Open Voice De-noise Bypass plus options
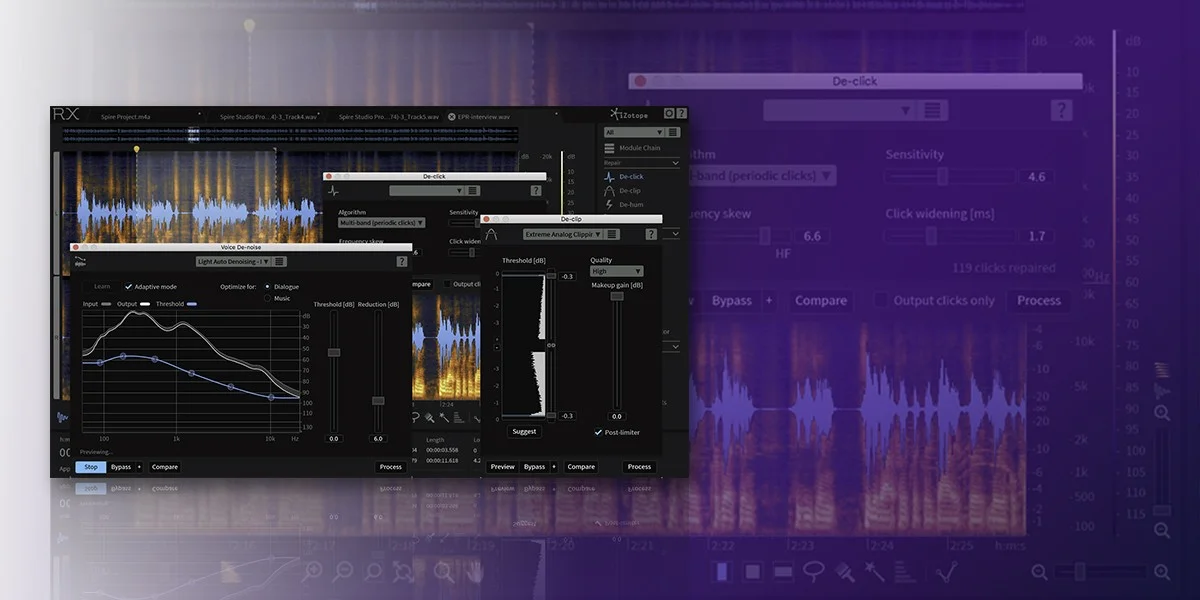 click(139, 467)
